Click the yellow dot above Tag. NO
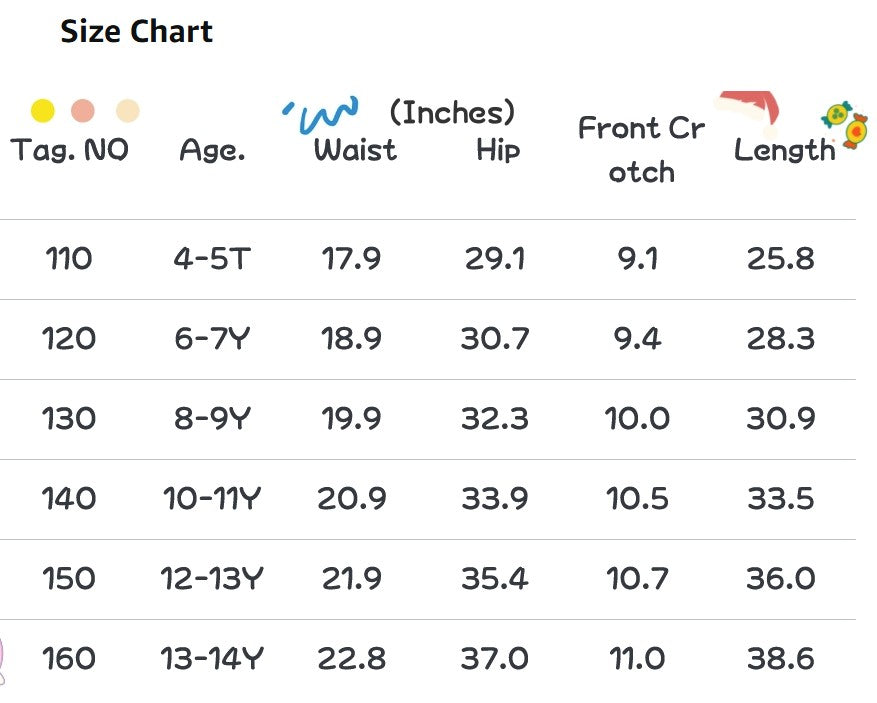Image resolution: width=877 pixels, height=703 pixels. (42, 110)
